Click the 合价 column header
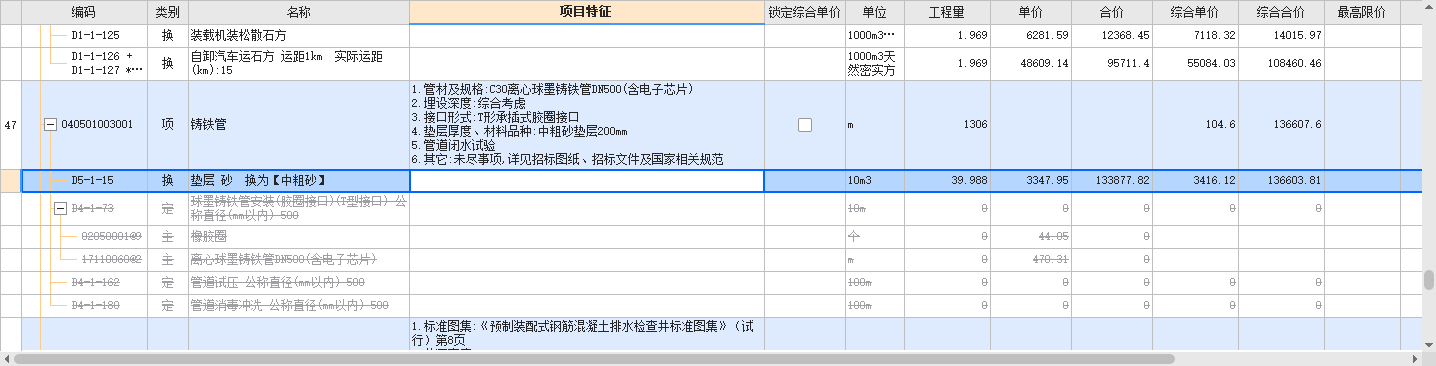The image size is (1436, 366). [1112, 12]
